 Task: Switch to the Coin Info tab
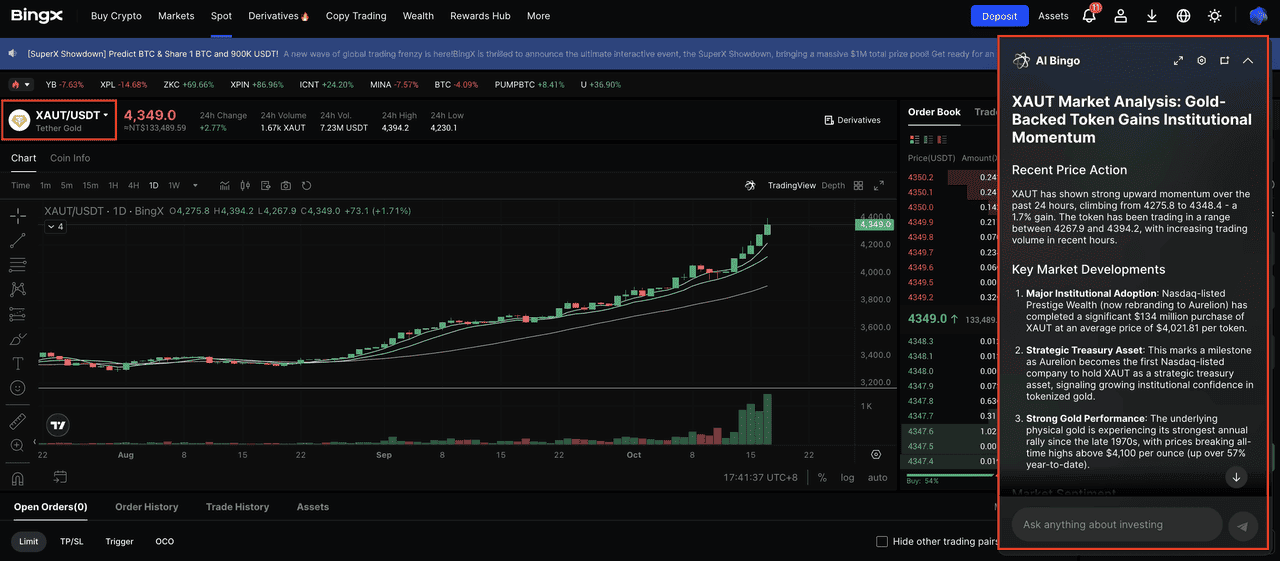click(x=70, y=158)
